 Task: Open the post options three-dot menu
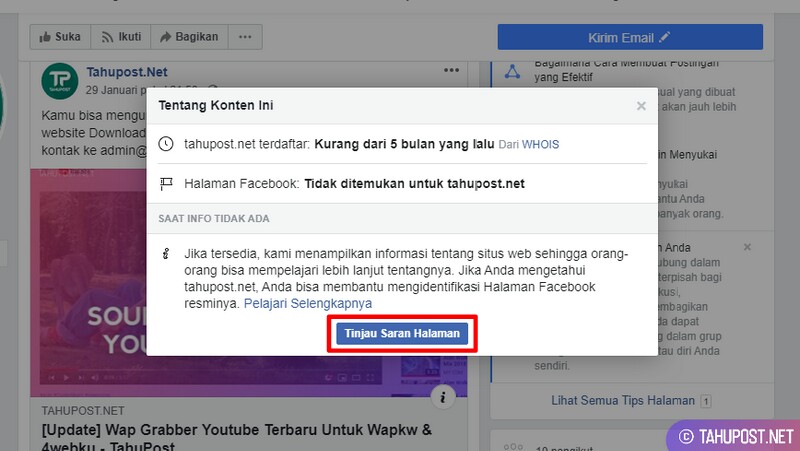point(452,70)
